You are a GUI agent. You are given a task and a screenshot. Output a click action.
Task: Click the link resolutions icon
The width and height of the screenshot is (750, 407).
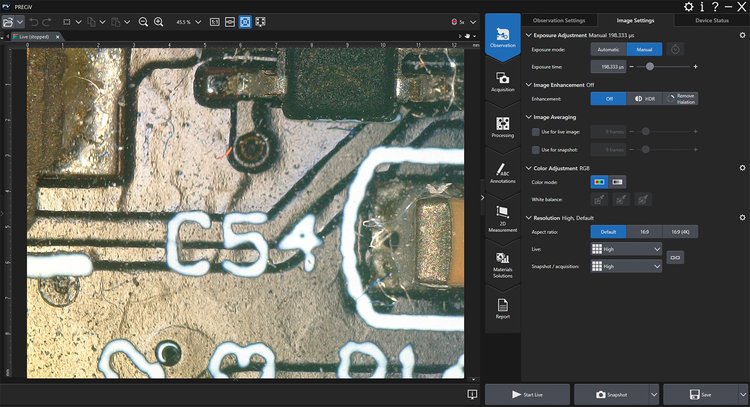point(676,257)
